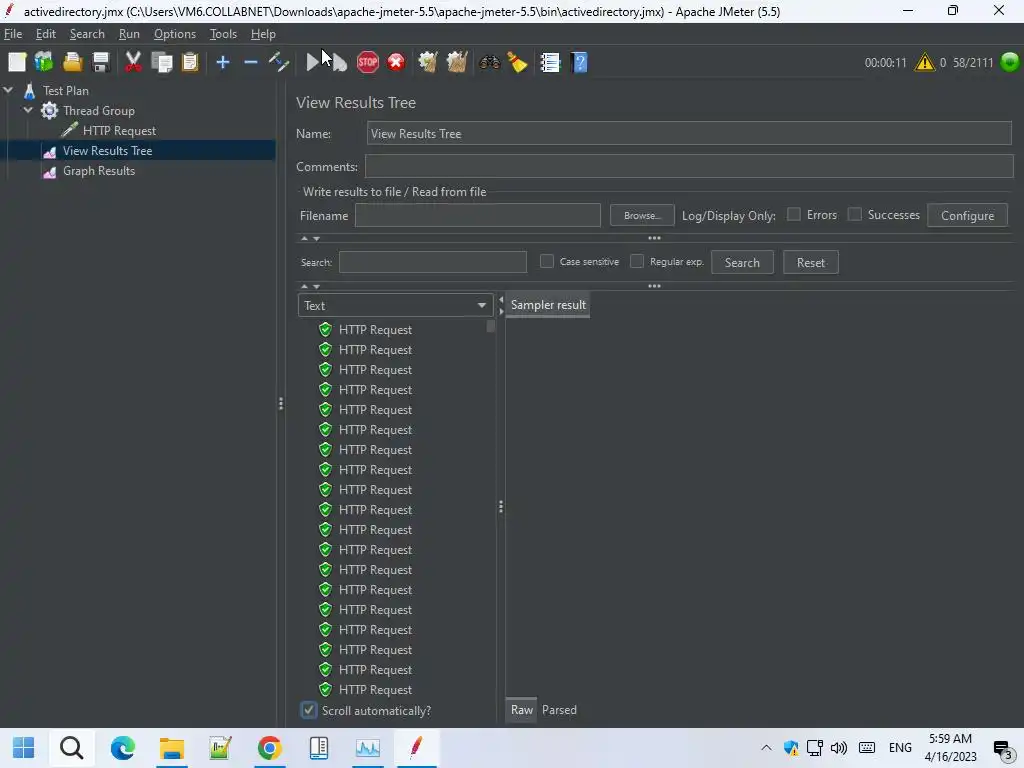
Task: Click collapse arrows above the Search row
Action: [x=310, y=239]
